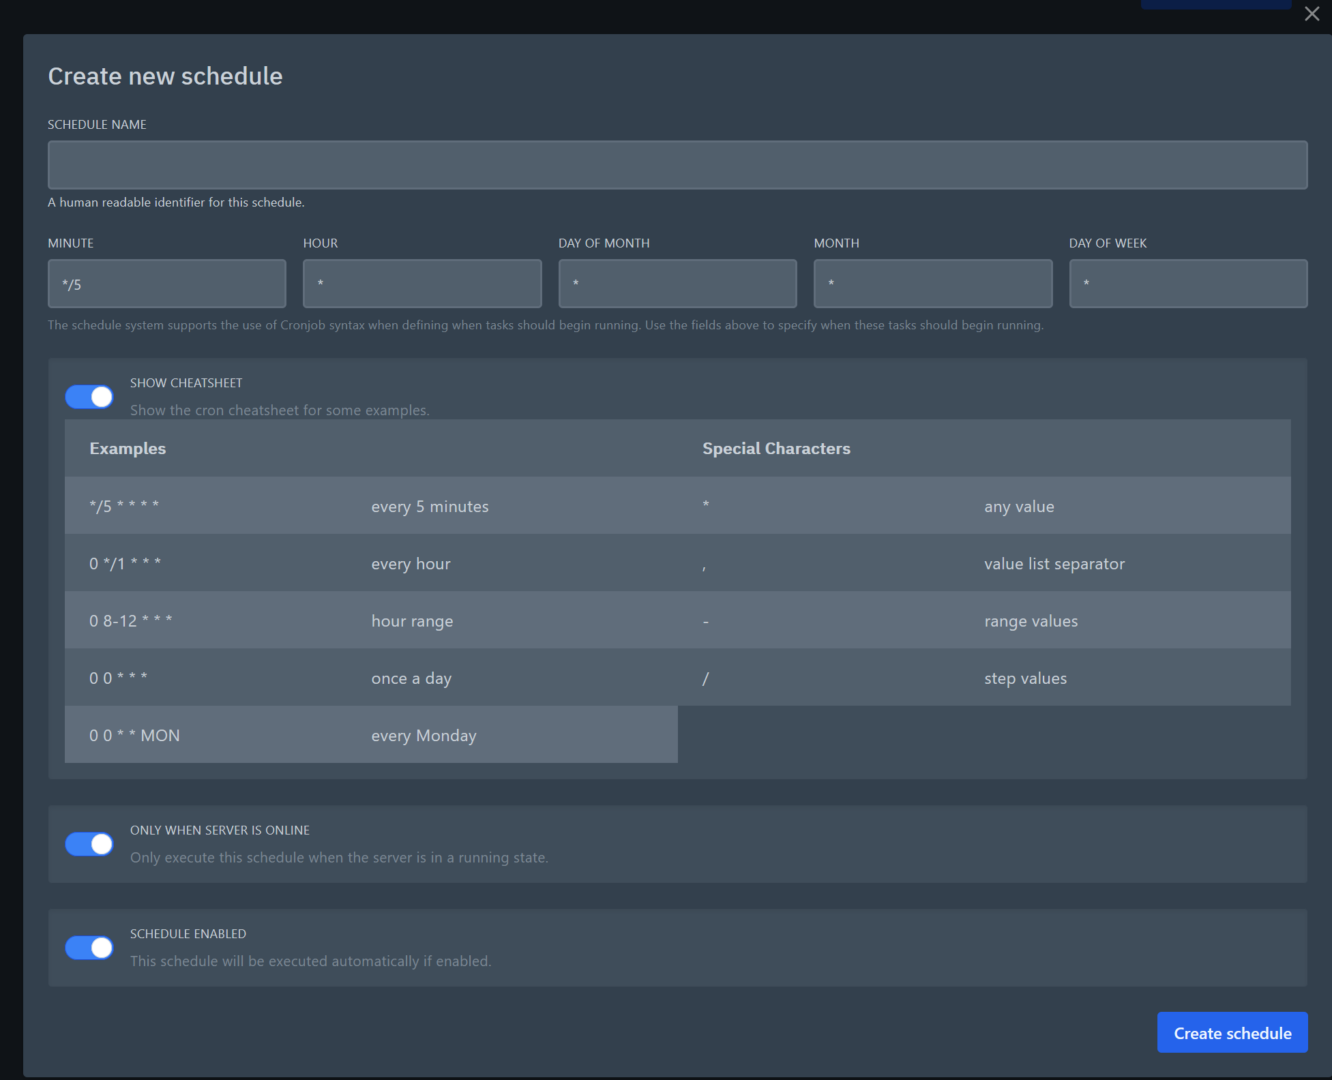The width and height of the screenshot is (1332, 1080).
Task: Select the Month cron input
Action: pyautogui.click(x=932, y=283)
